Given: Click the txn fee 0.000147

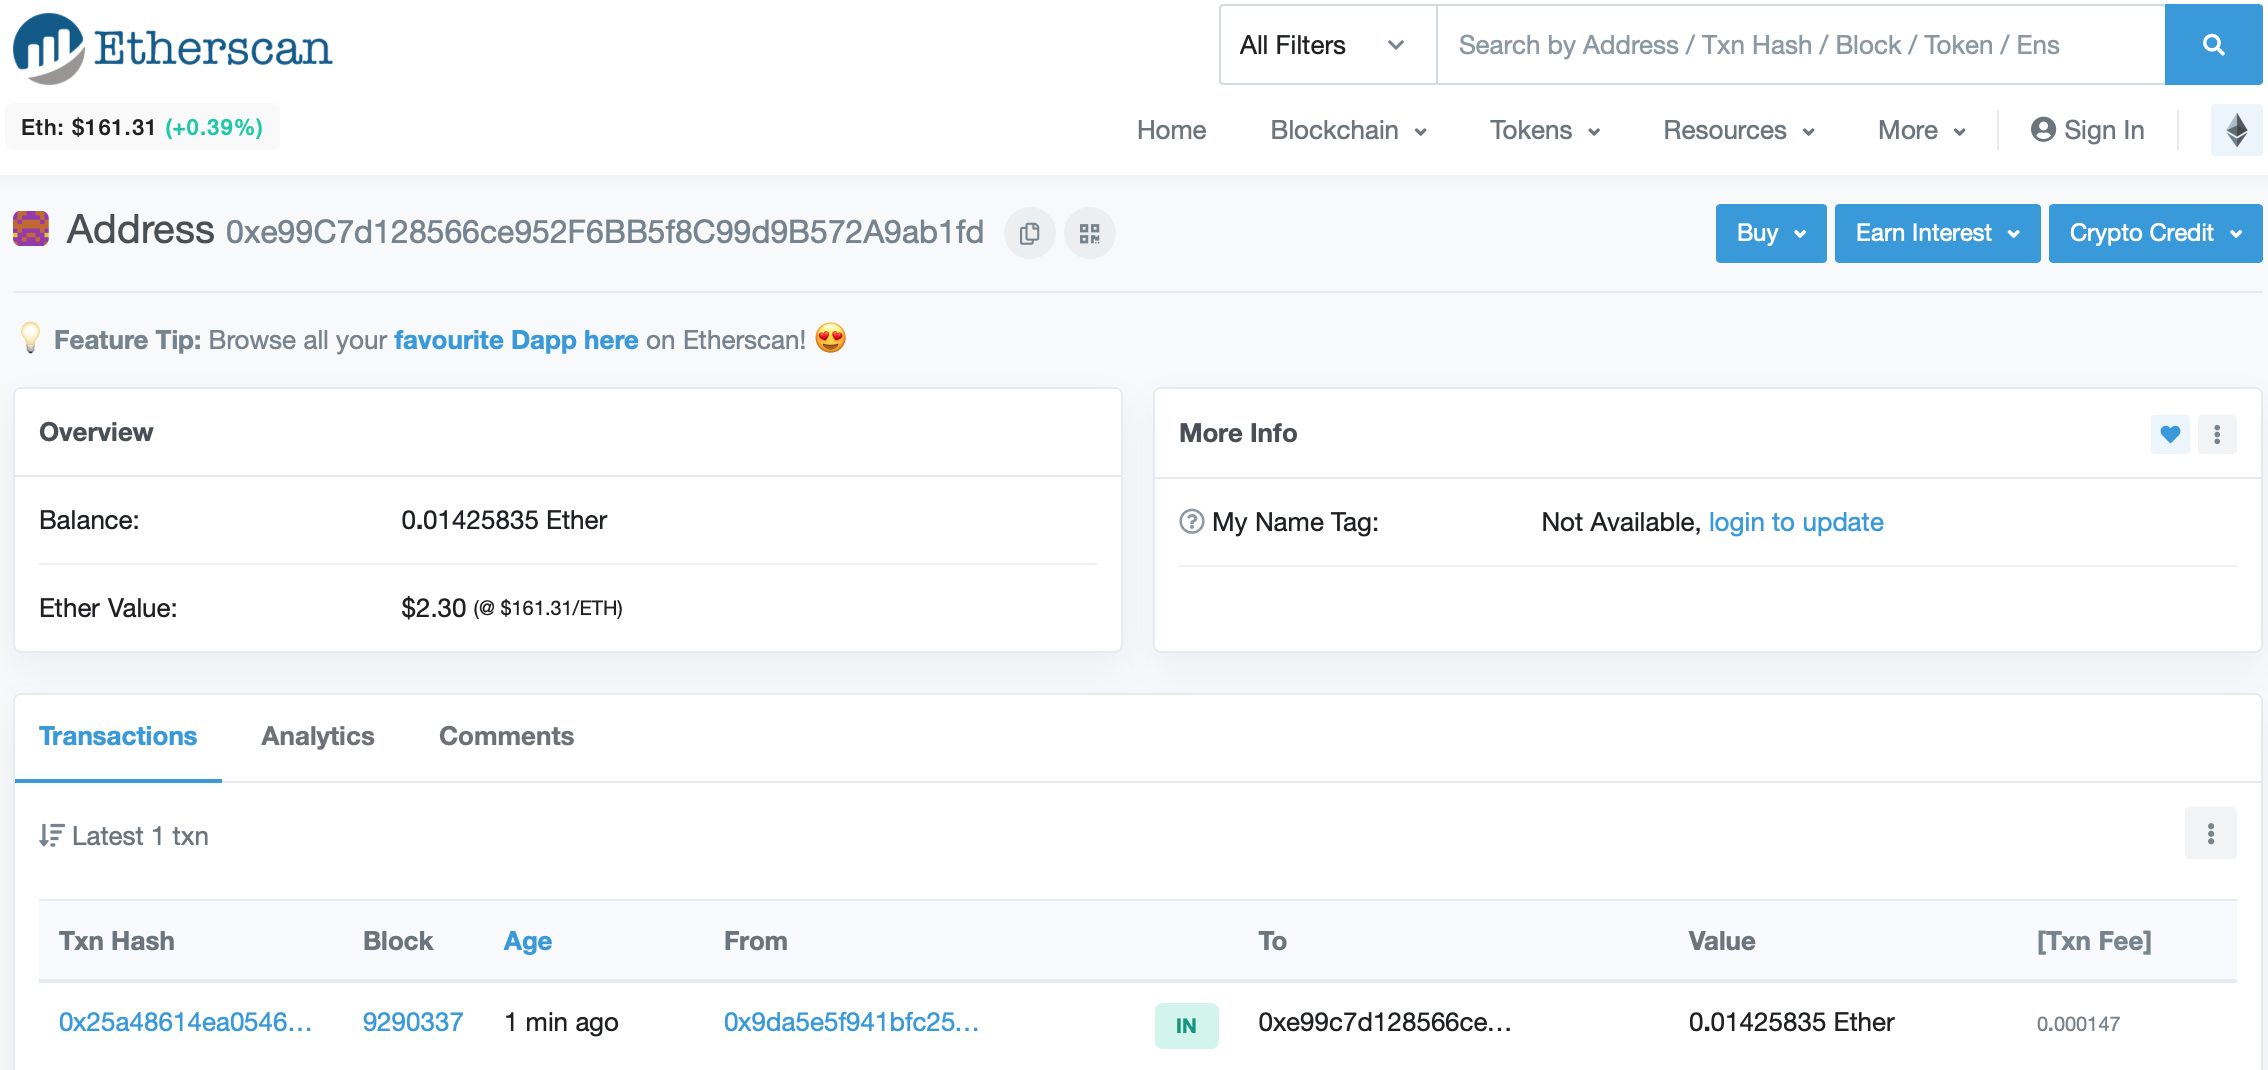Looking at the screenshot, I should click(2078, 1024).
